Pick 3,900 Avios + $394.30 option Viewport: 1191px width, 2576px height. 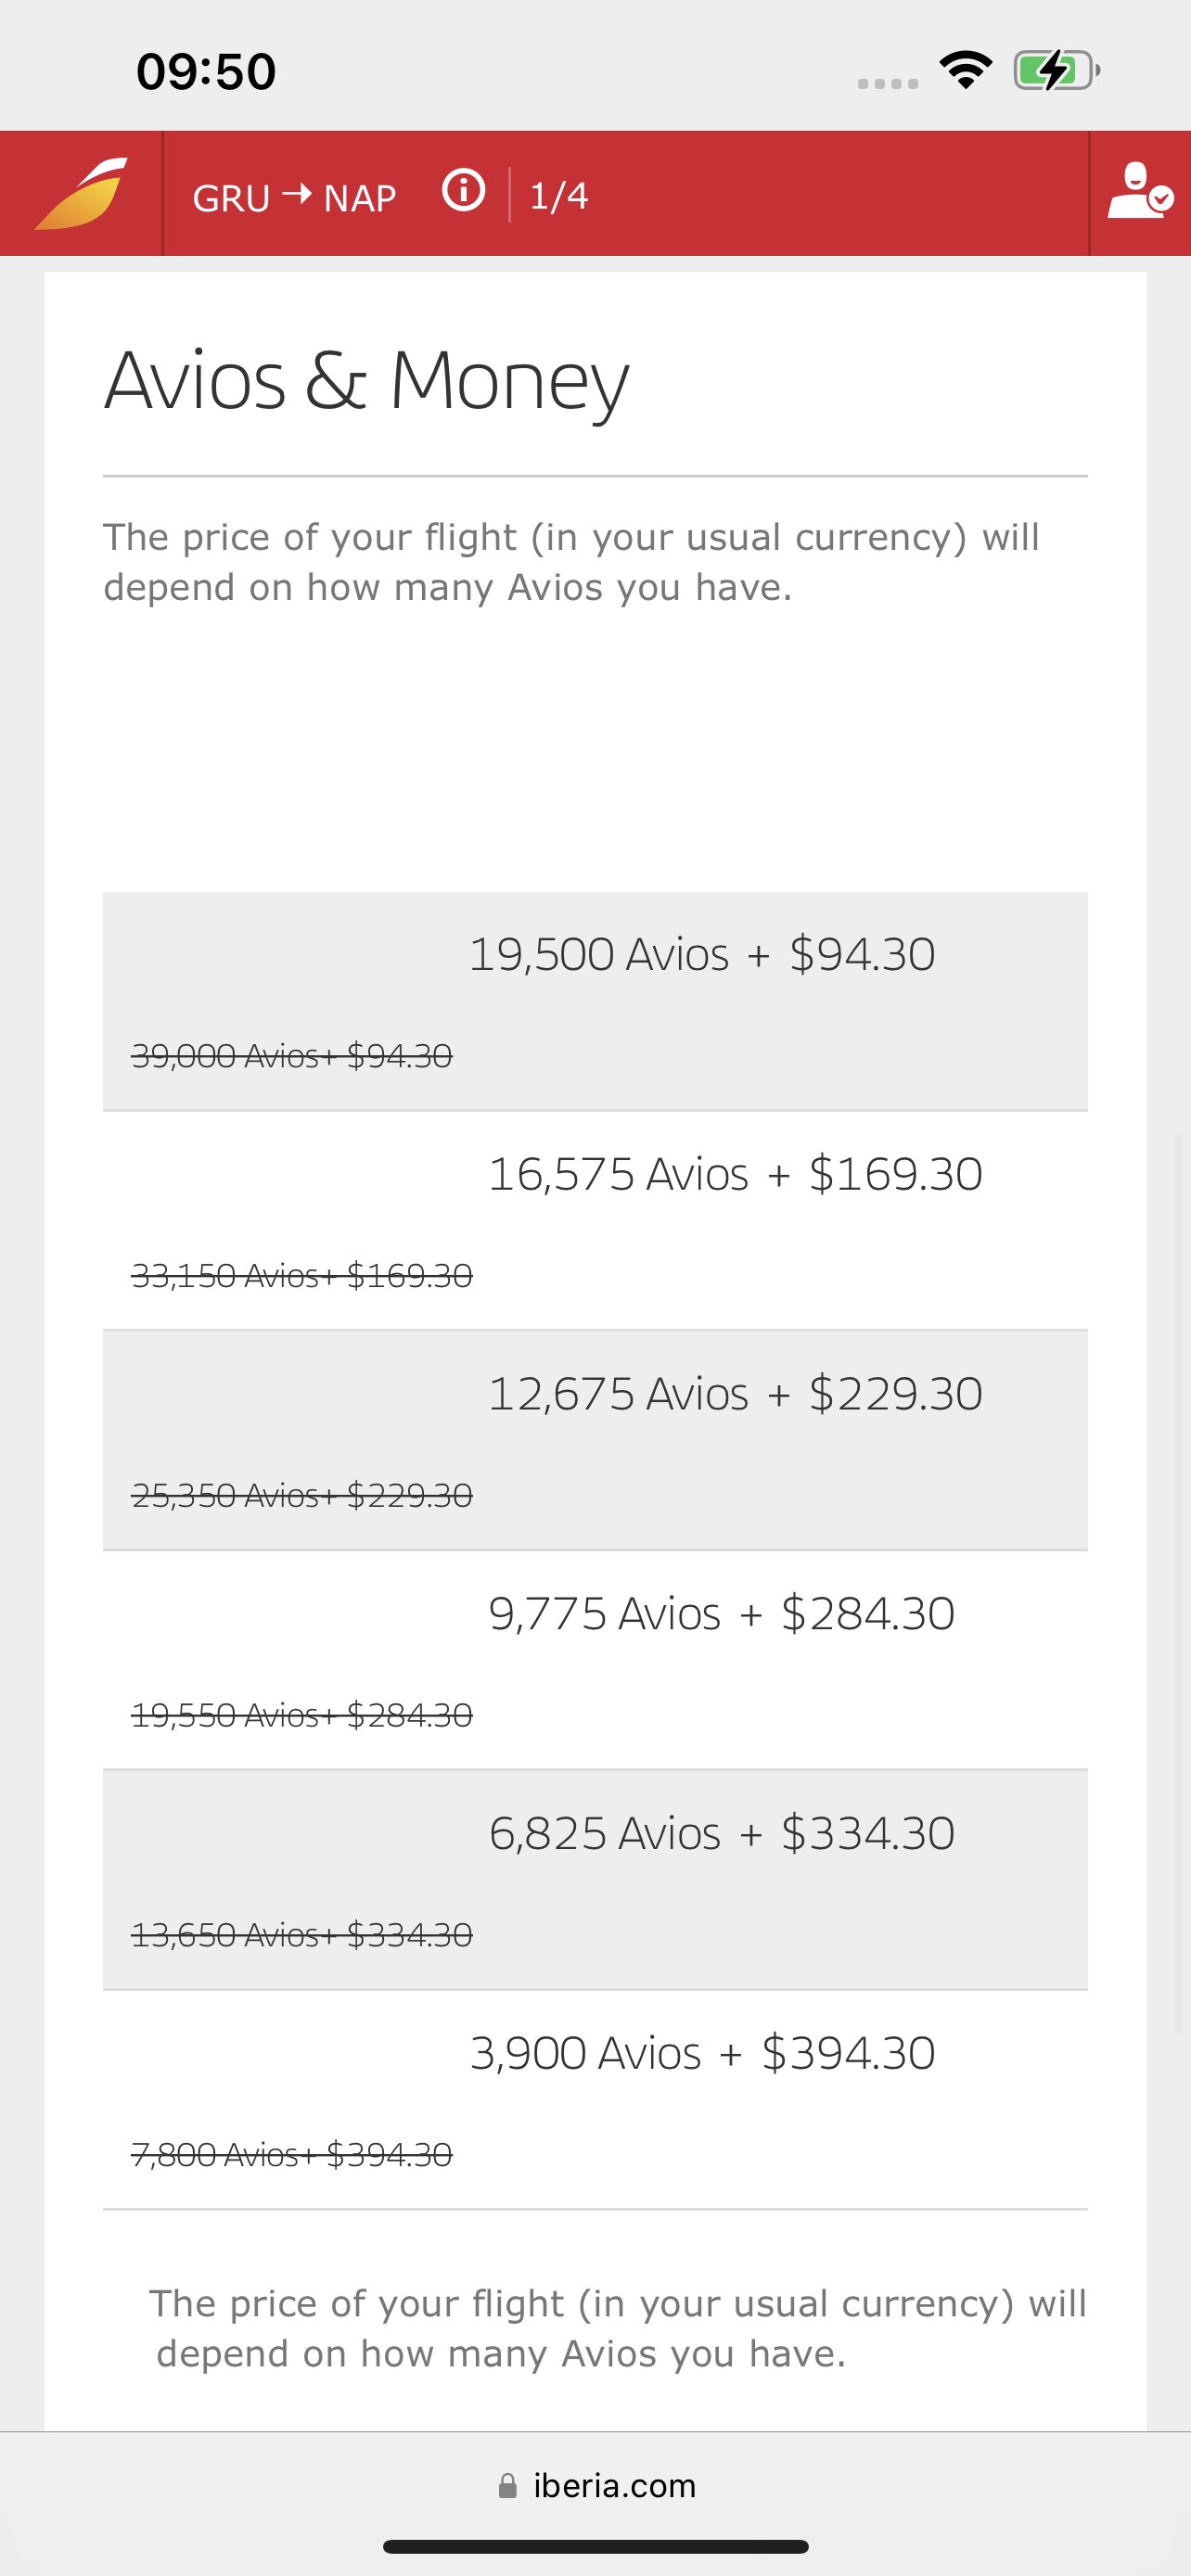[x=595, y=2100]
